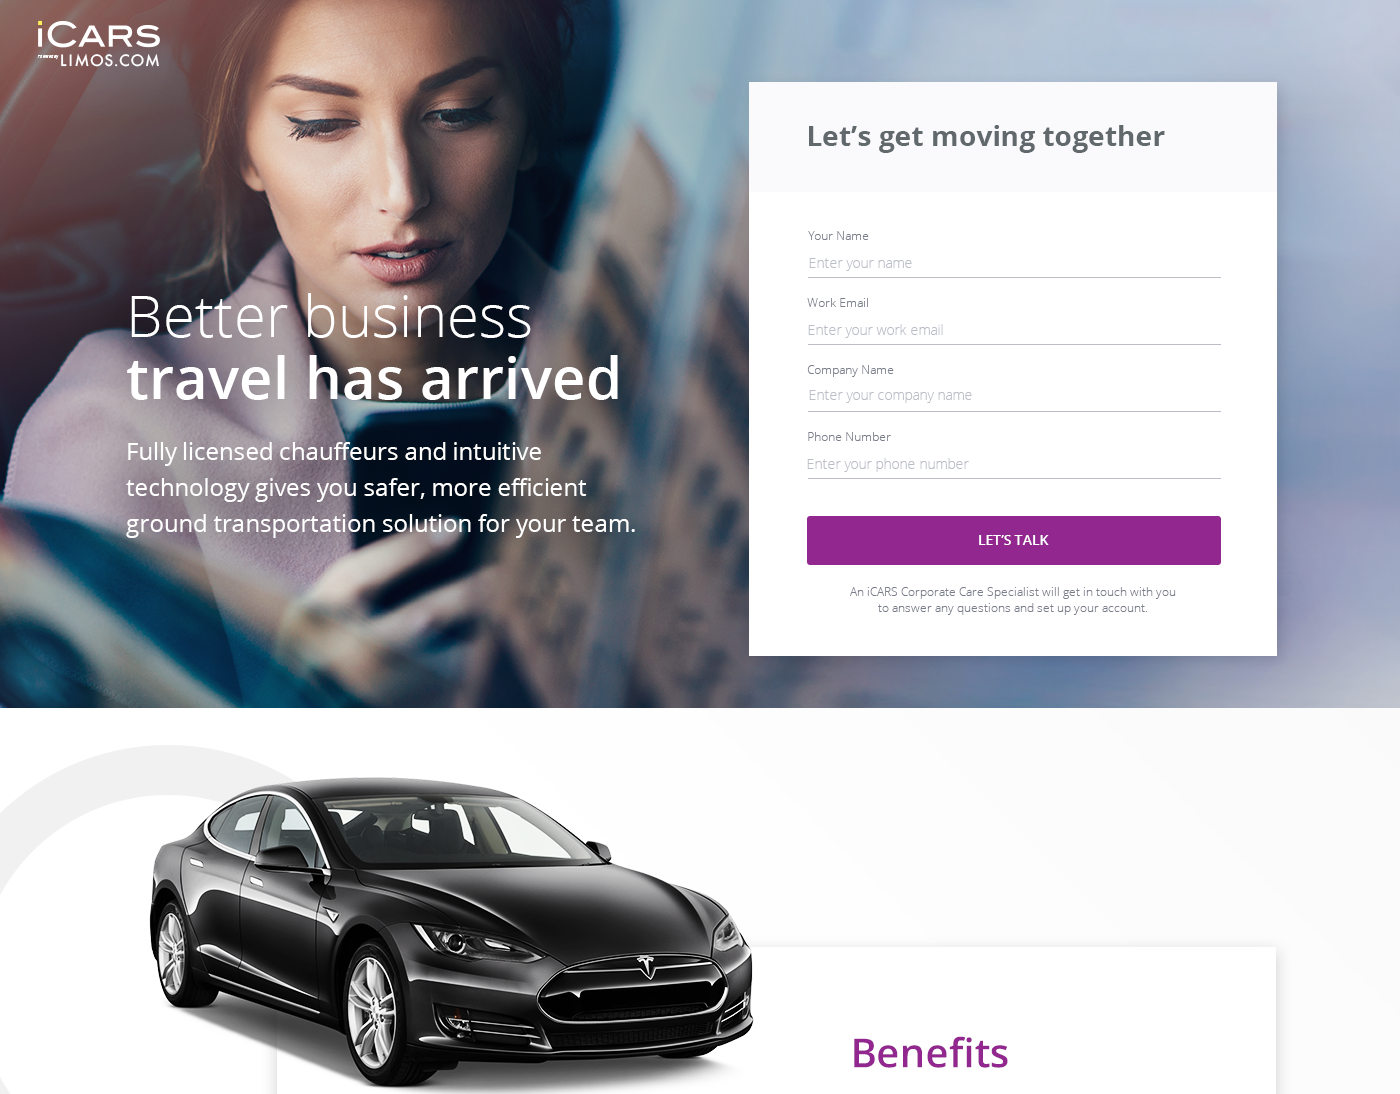Click the "Fully licensed chauffeurs" description paragraph
Screen dimensions: 1400x1094
pos(380,488)
